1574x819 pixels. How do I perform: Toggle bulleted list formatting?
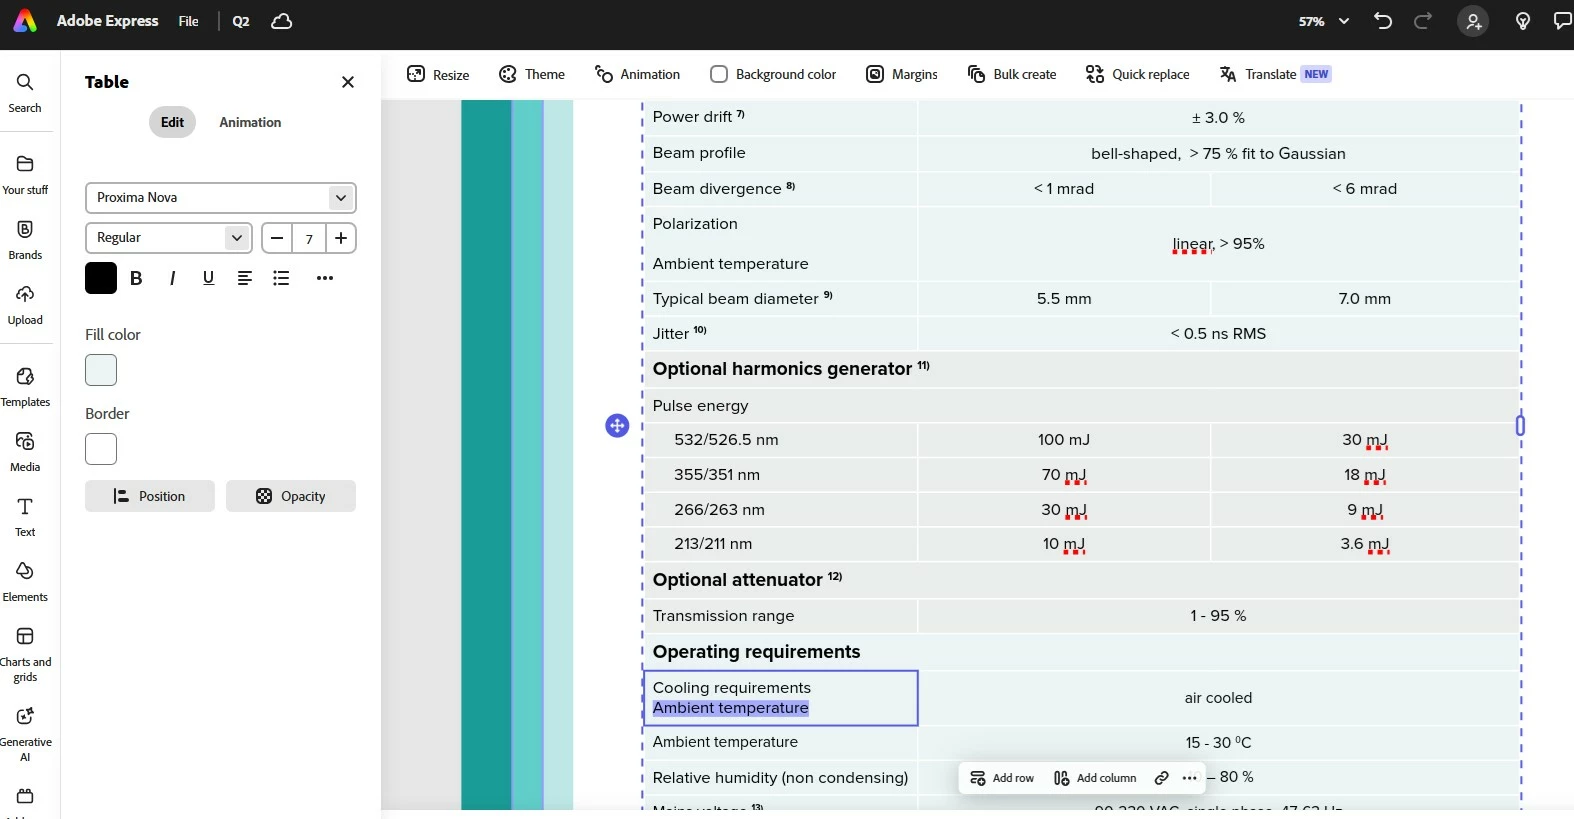coord(281,278)
